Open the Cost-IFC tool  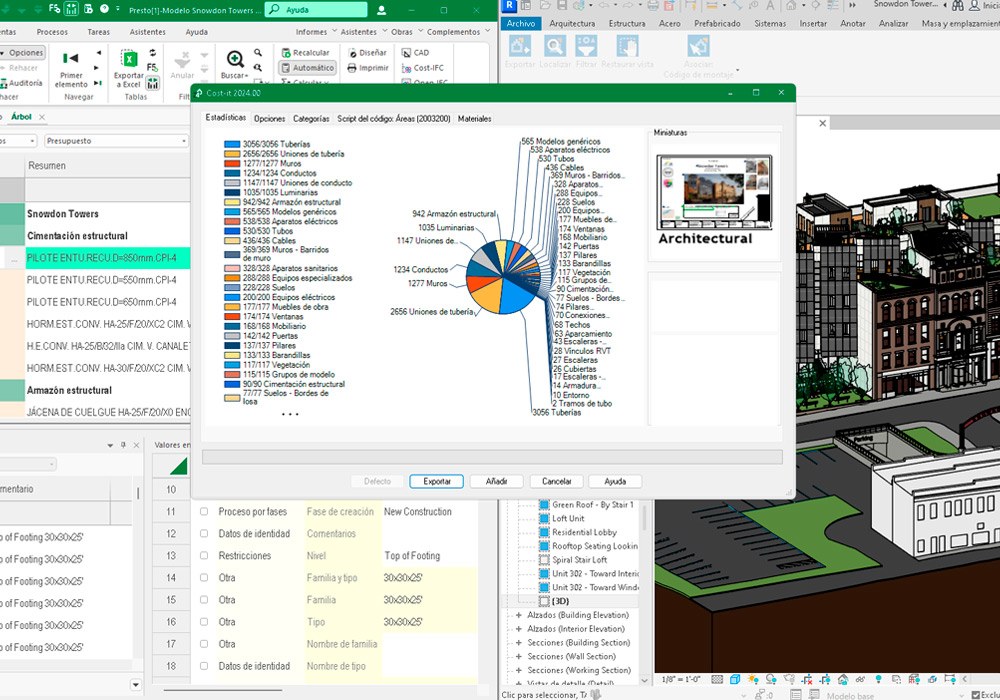pos(420,68)
